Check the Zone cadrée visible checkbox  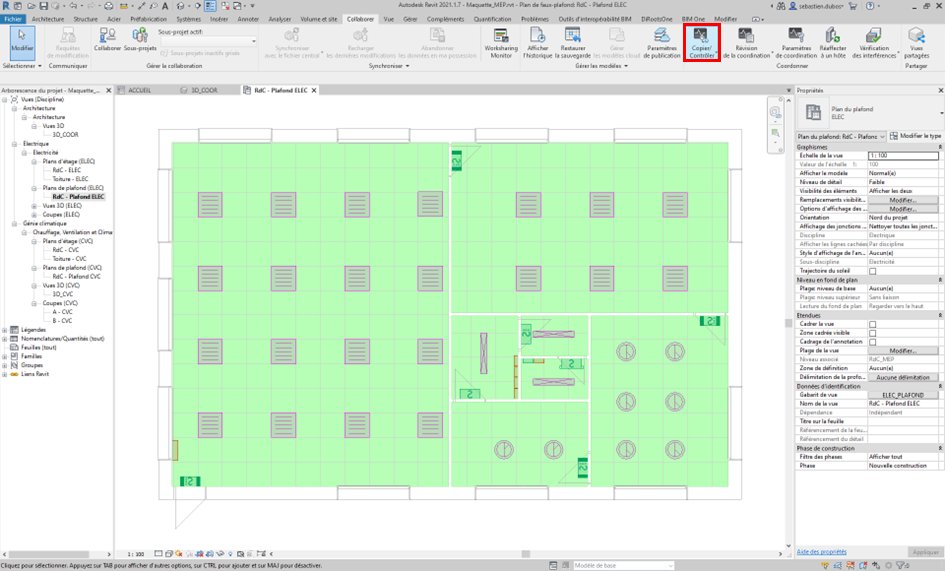872,333
